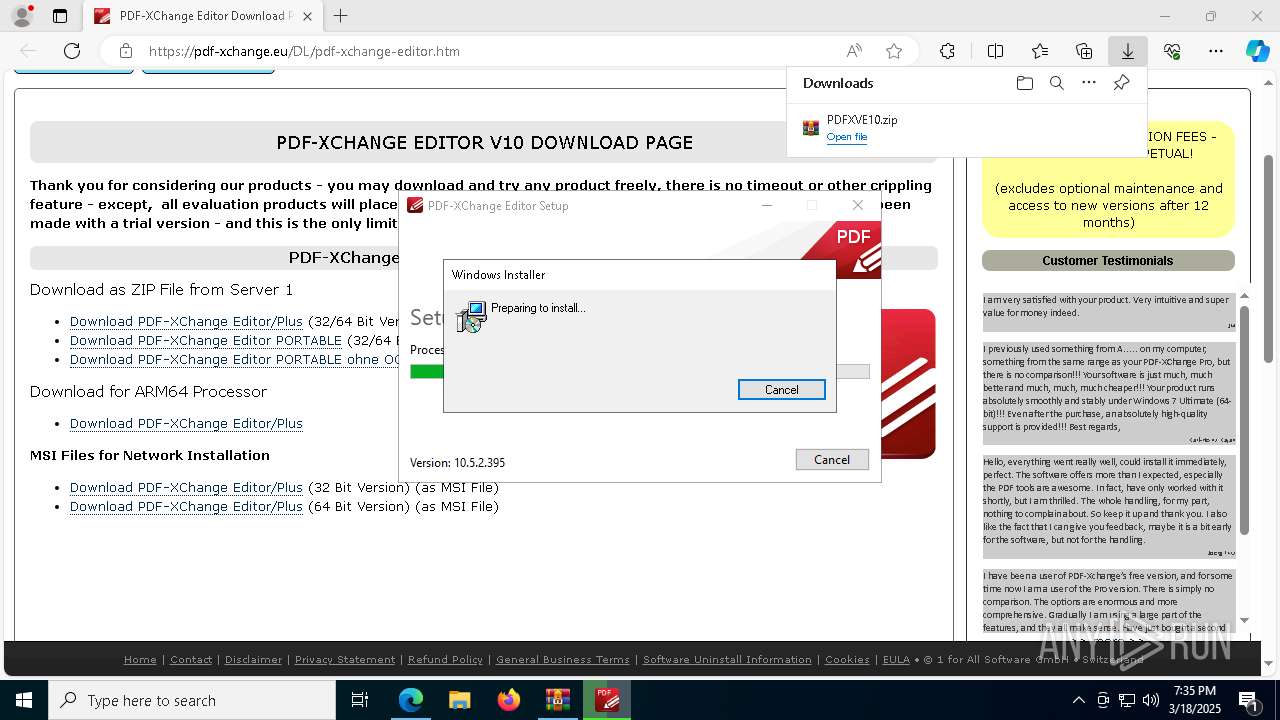This screenshot has height=720, width=1280.
Task: Refresh the current page
Action: (72, 51)
